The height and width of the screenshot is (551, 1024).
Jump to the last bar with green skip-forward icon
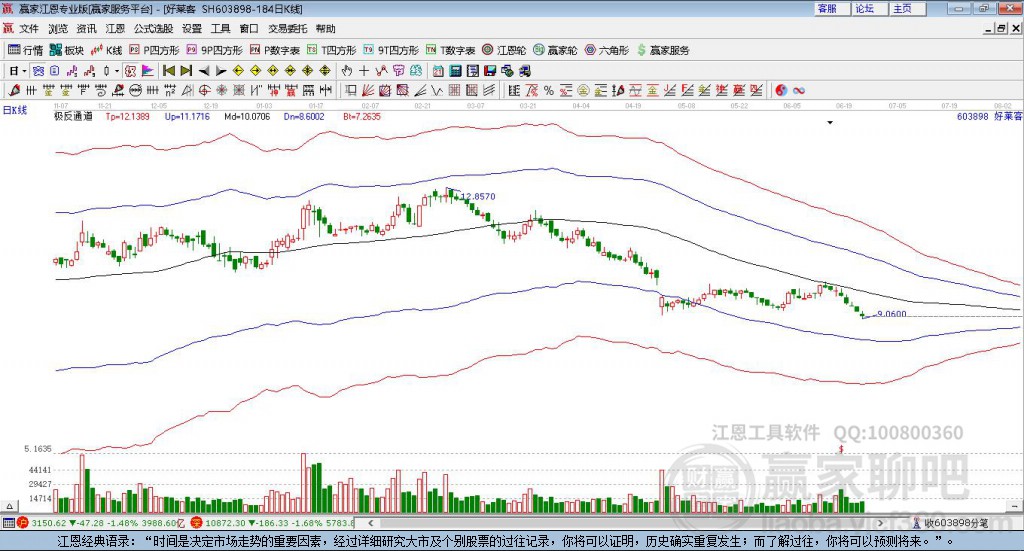pyautogui.click(x=186, y=71)
